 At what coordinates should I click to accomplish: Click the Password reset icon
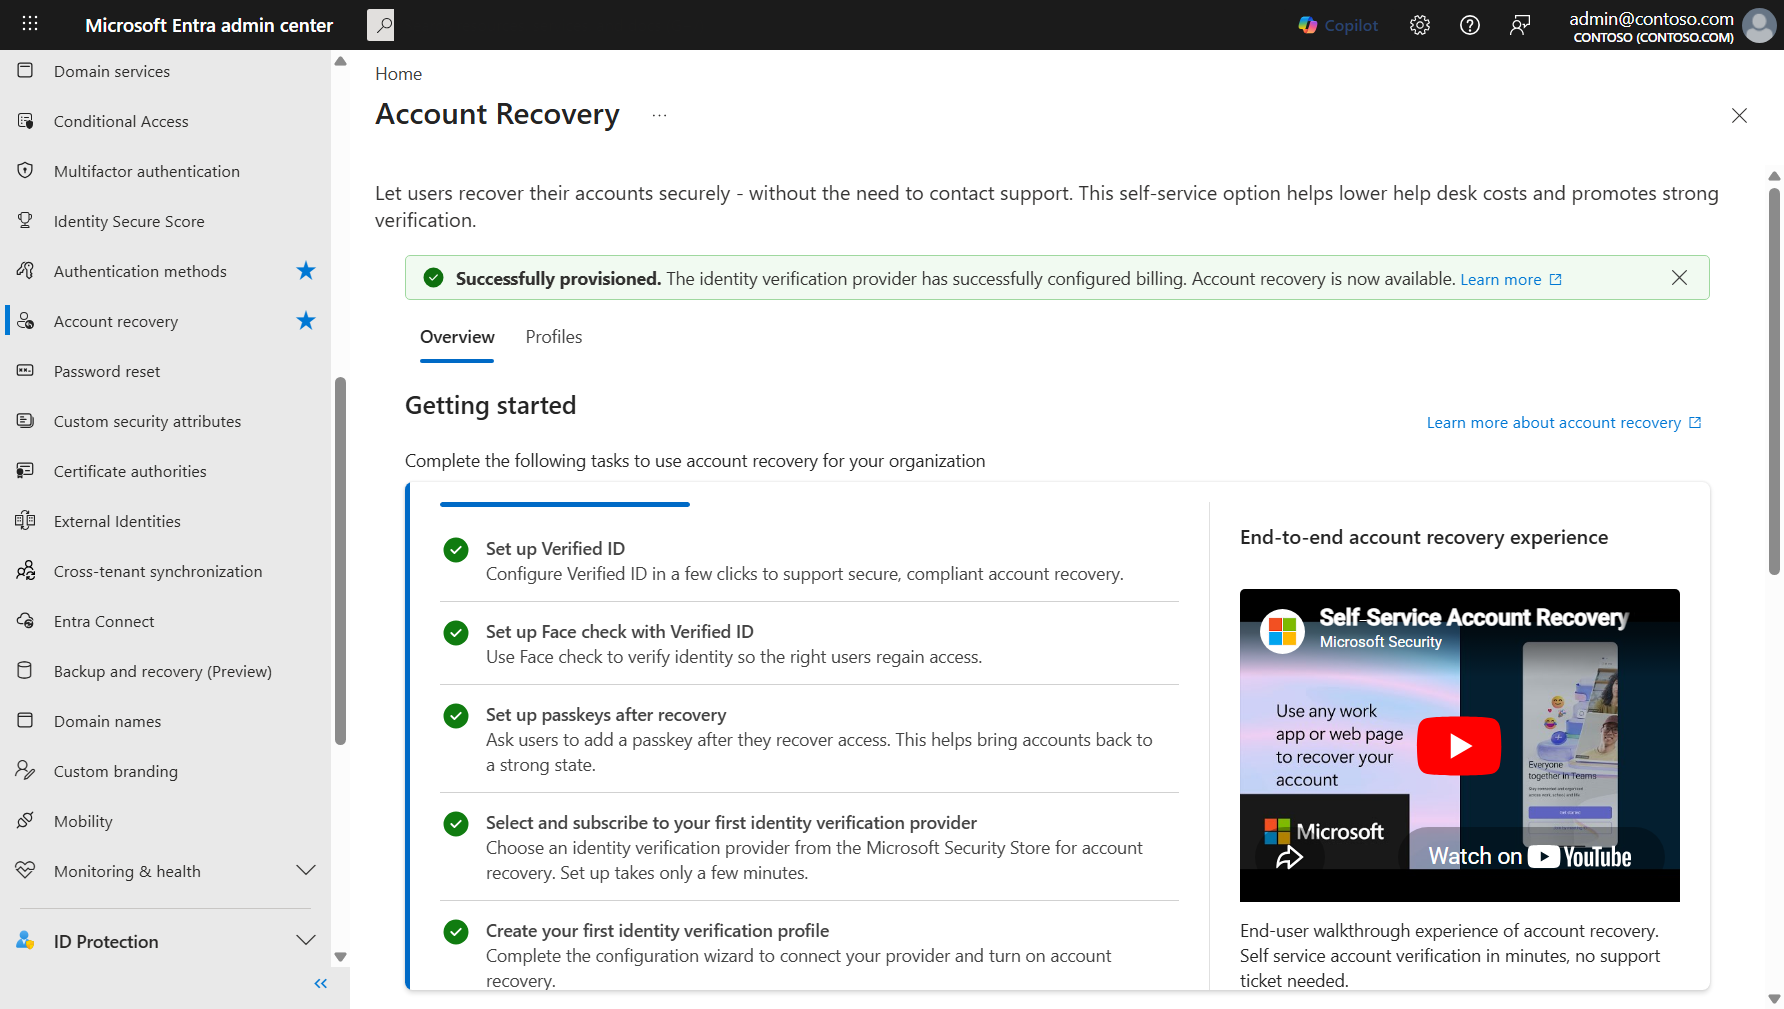point(25,371)
